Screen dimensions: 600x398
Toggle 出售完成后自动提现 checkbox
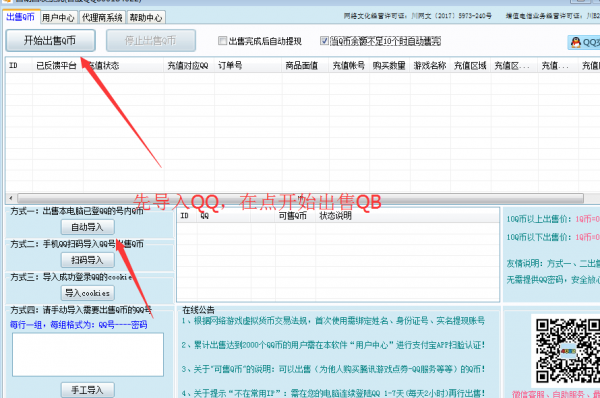pos(222,41)
